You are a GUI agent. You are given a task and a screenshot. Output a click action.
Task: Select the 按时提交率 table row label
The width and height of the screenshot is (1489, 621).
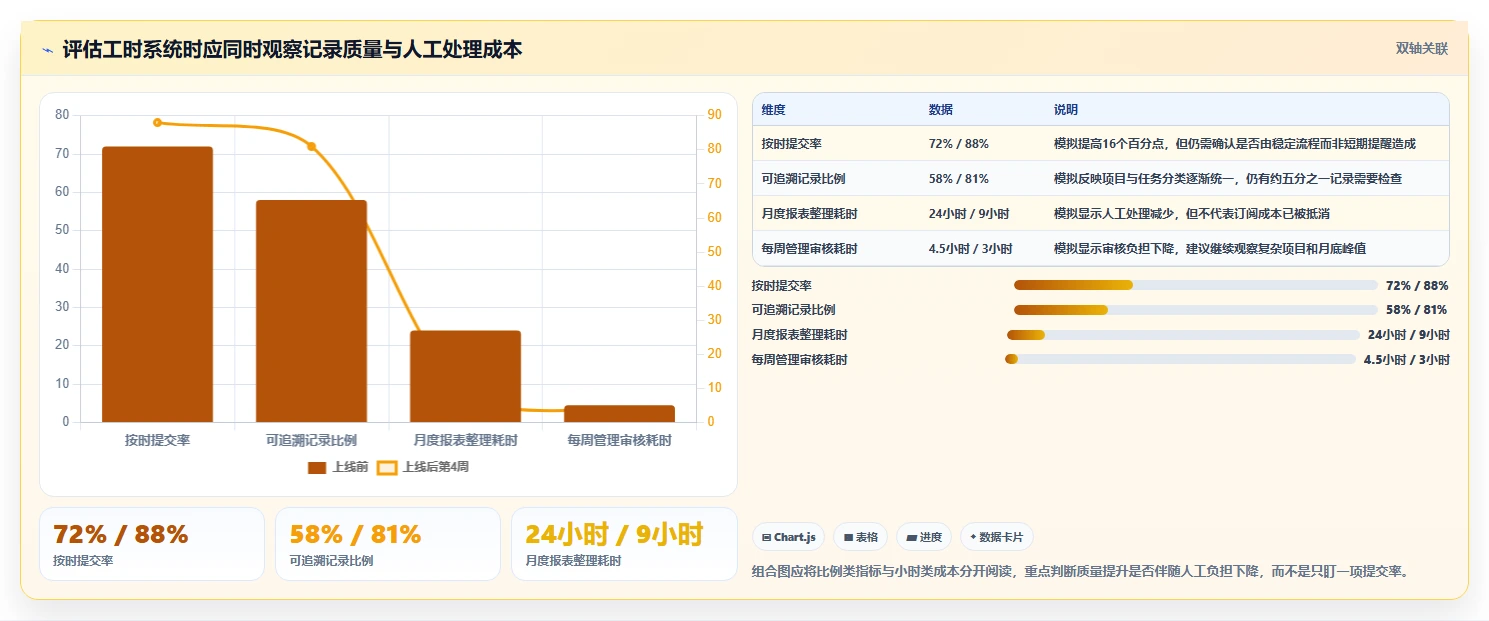click(791, 144)
